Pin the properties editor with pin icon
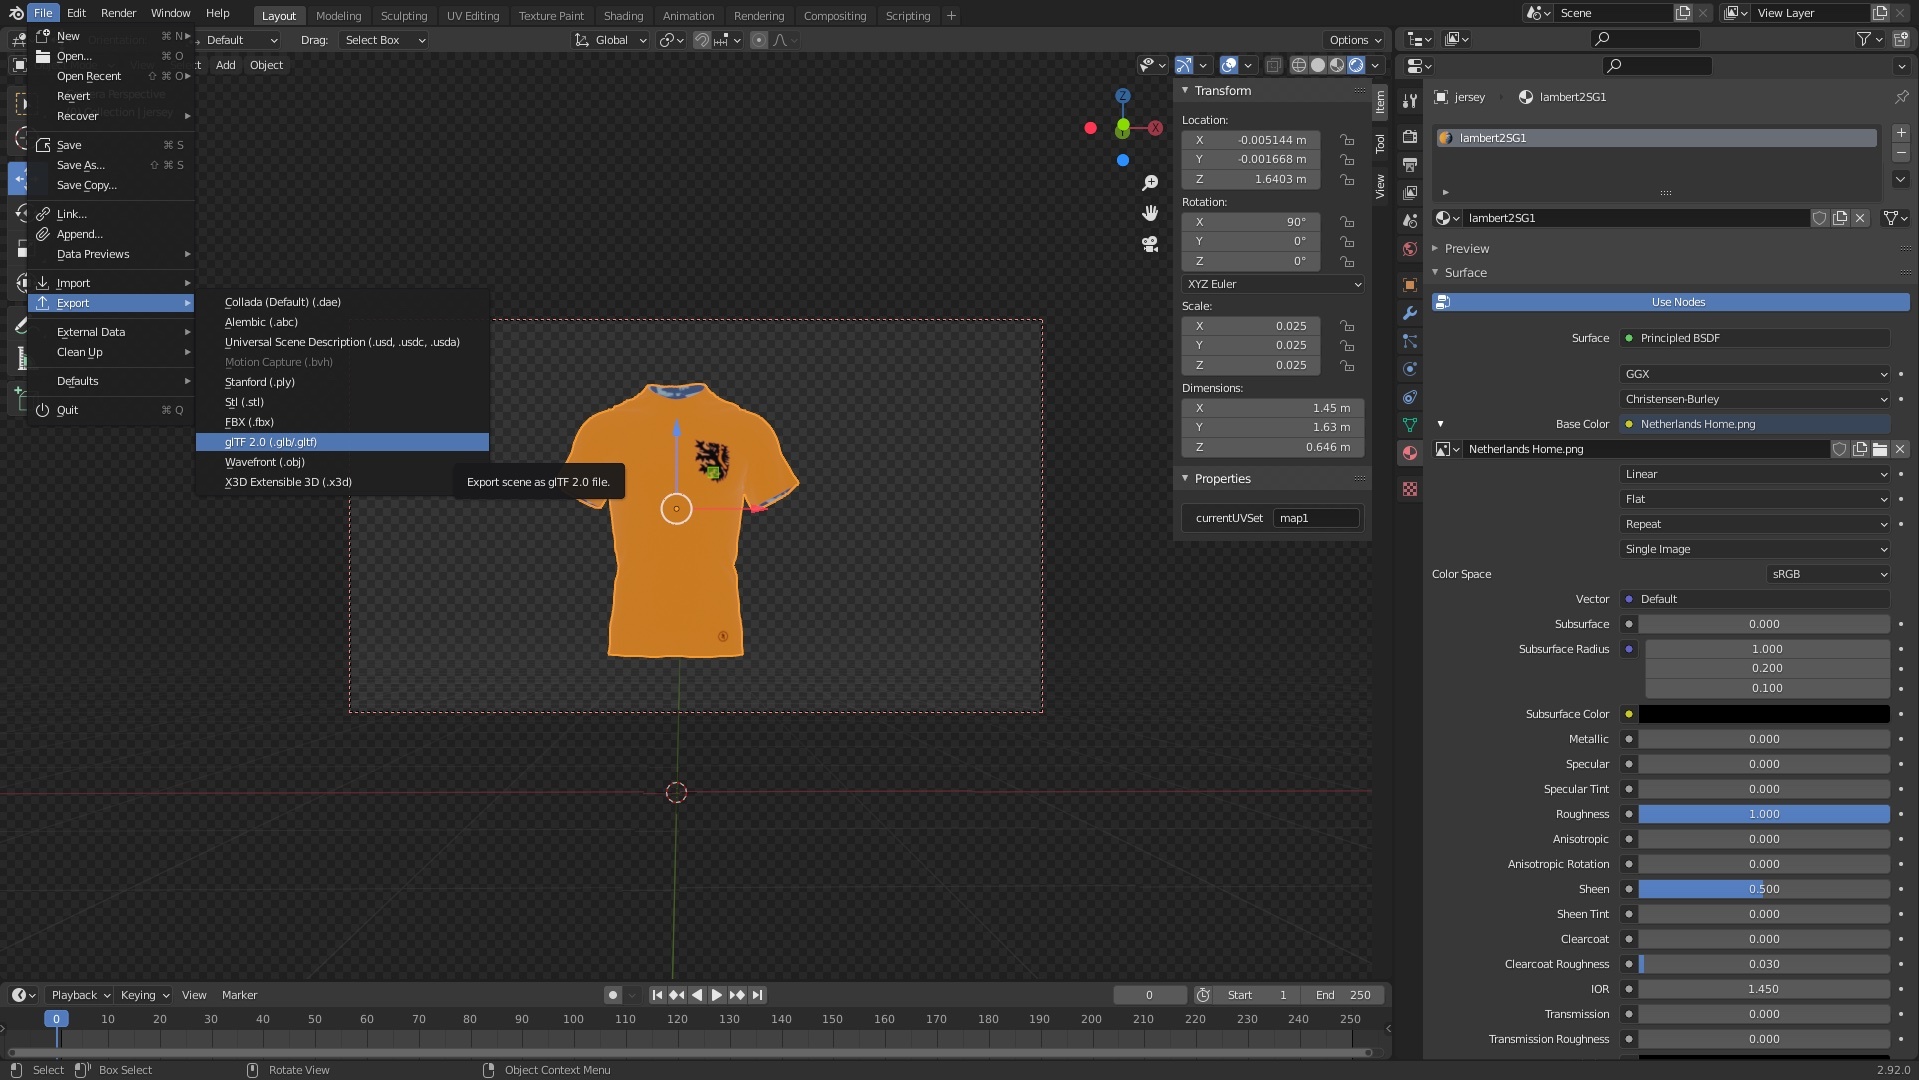 point(1901,97)
